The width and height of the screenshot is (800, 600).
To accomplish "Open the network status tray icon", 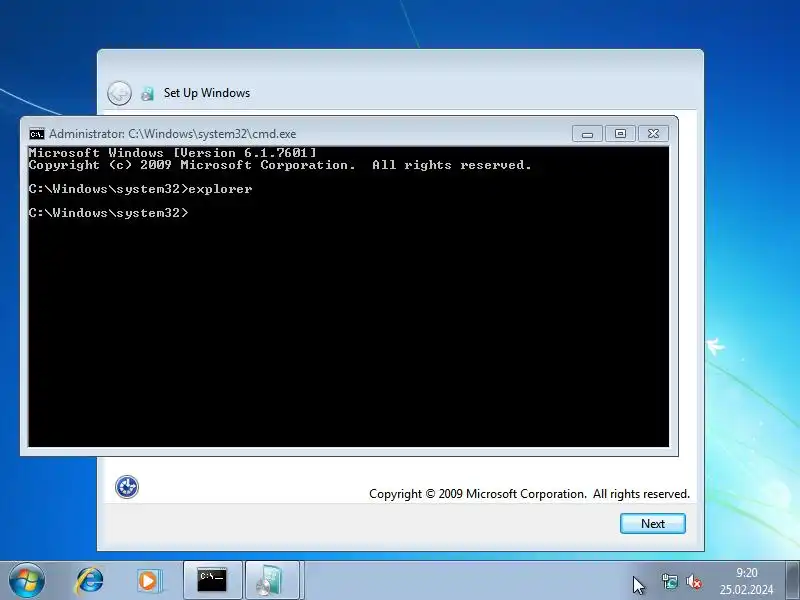I will [x=669, y=582].
